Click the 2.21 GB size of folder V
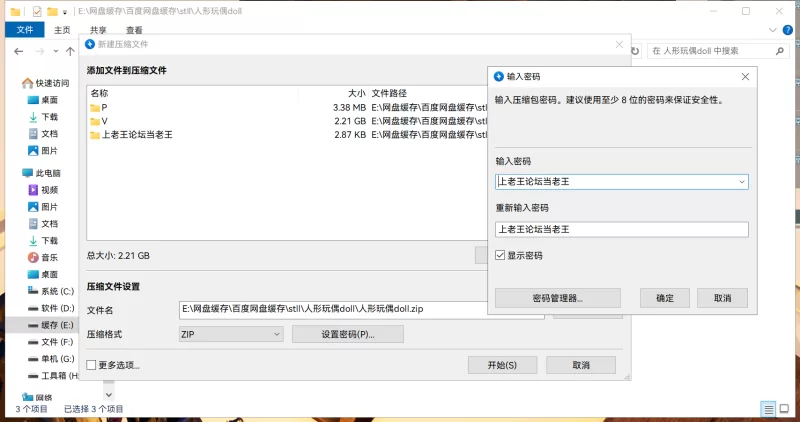The height and width of the screenshot is (422, 800). point(350,121)
